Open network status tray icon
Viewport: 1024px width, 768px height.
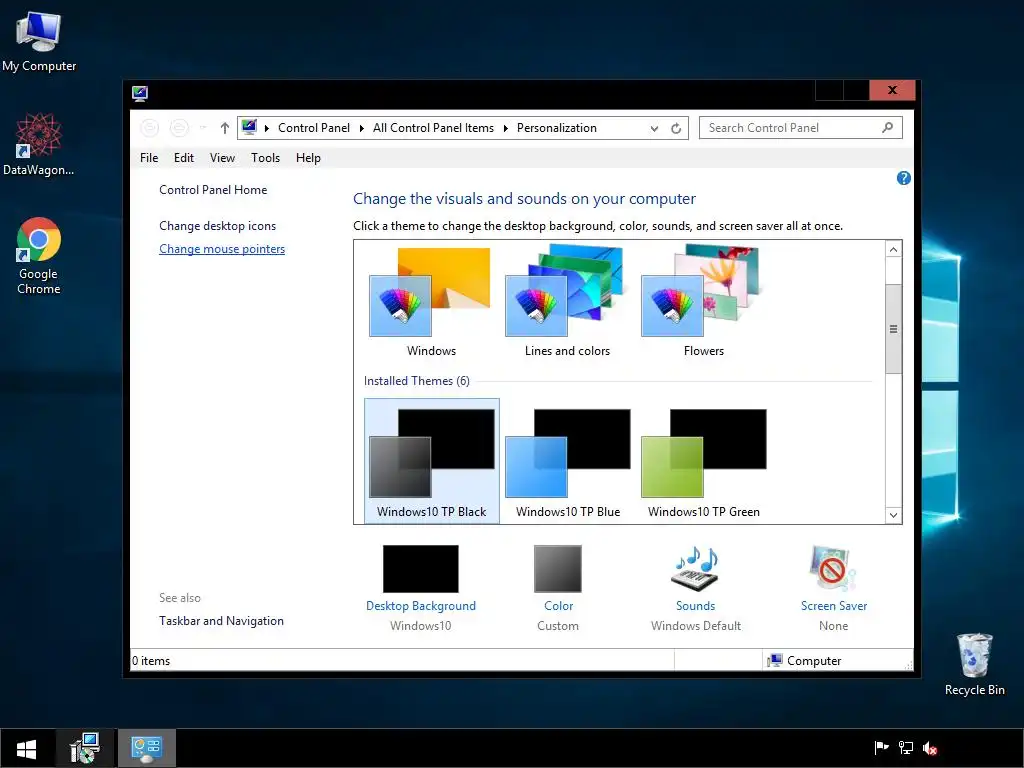906,748
